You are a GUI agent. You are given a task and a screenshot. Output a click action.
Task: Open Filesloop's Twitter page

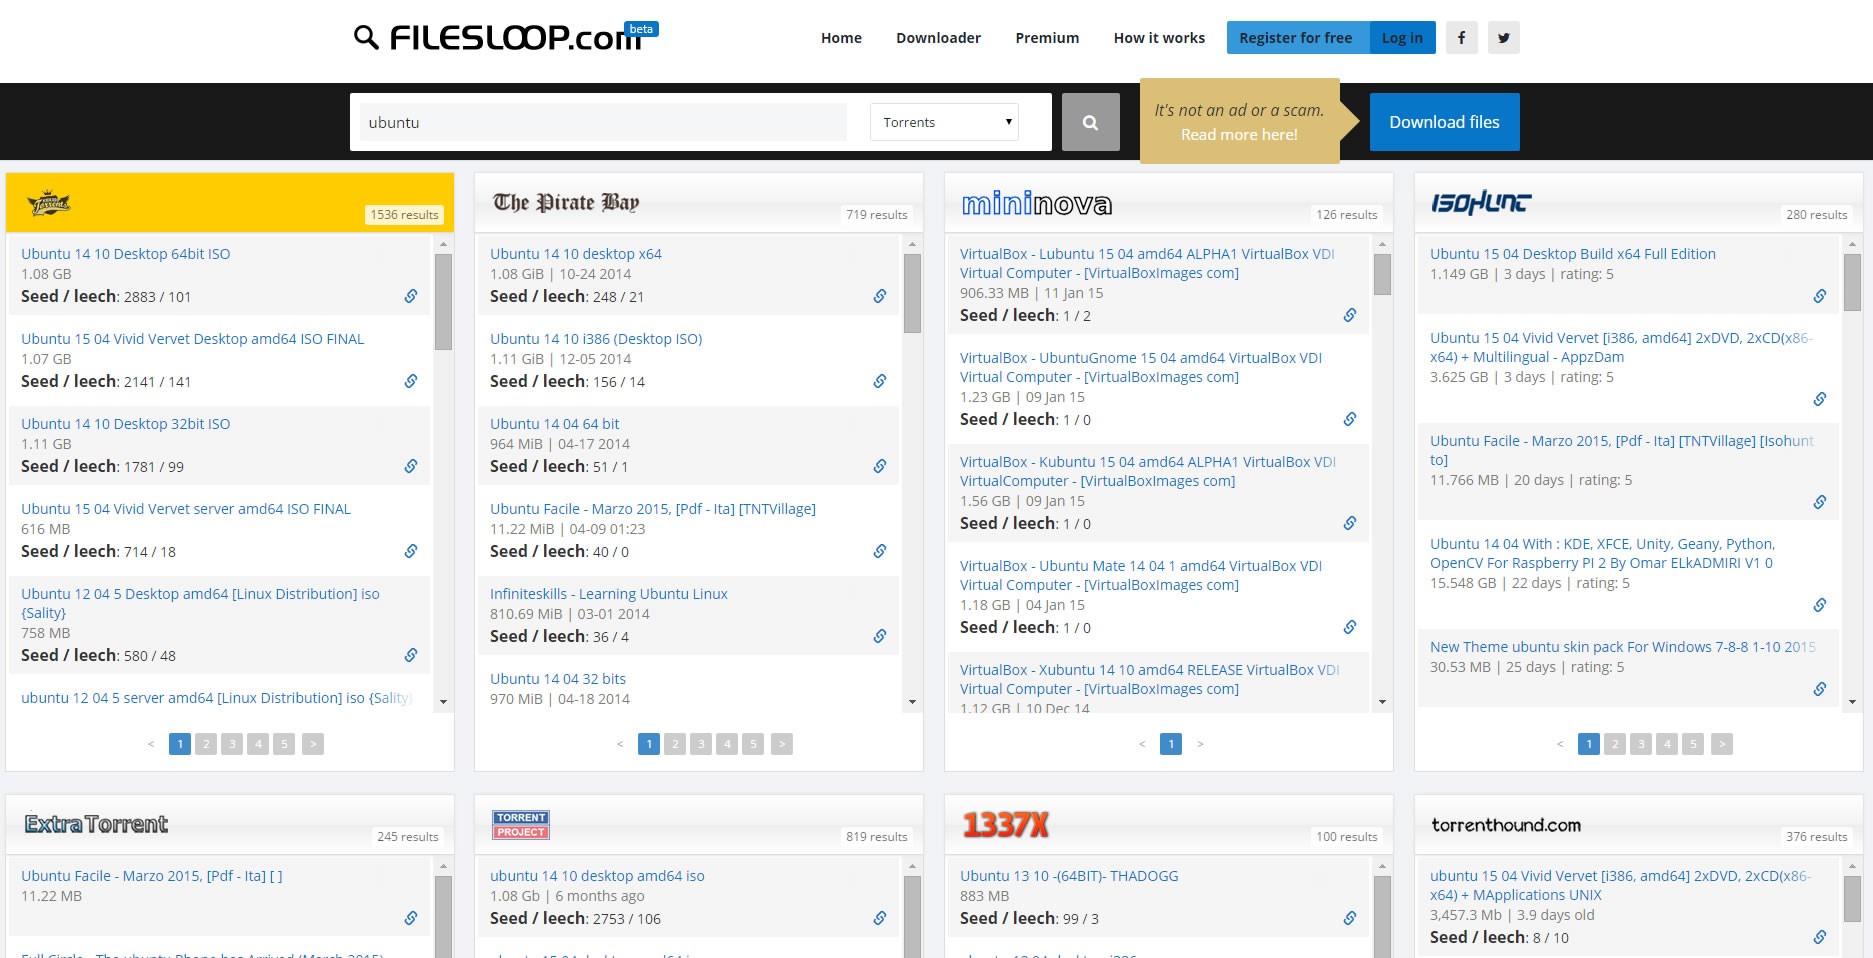(1503, 37)
